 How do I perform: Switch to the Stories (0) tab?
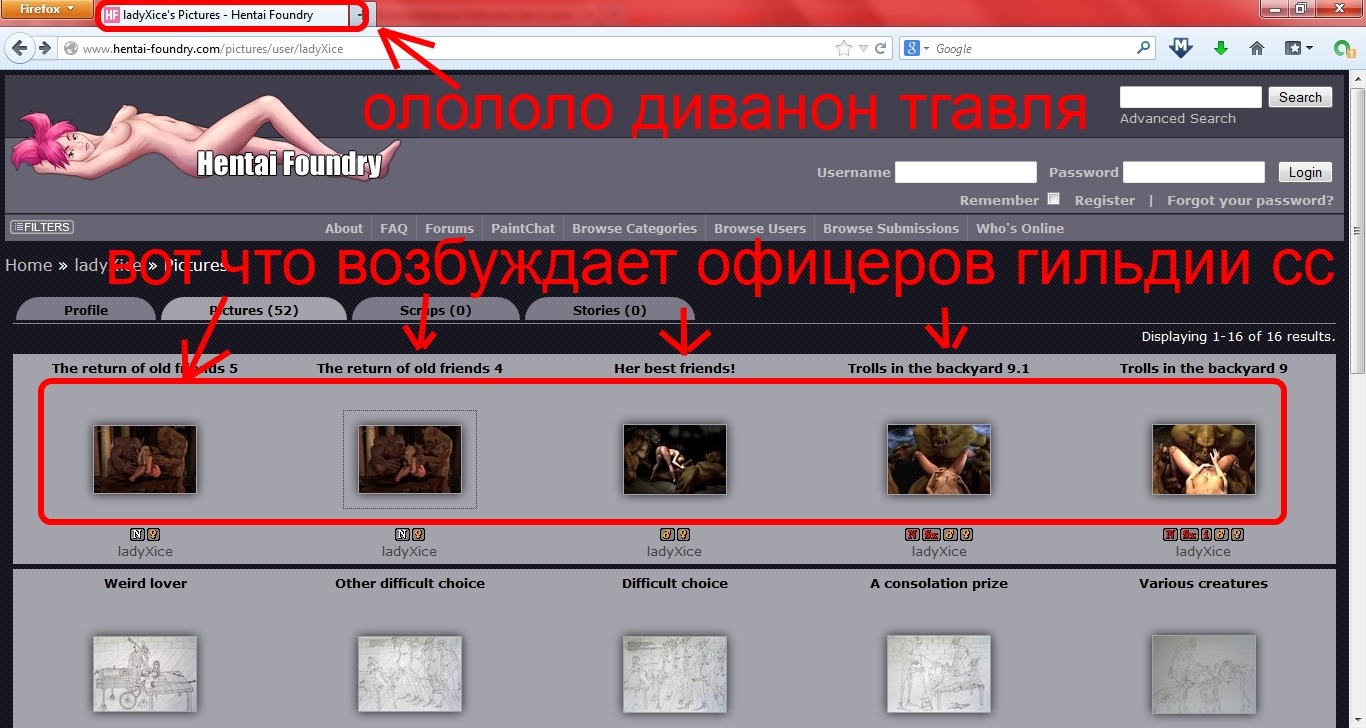tap(609, 310)
